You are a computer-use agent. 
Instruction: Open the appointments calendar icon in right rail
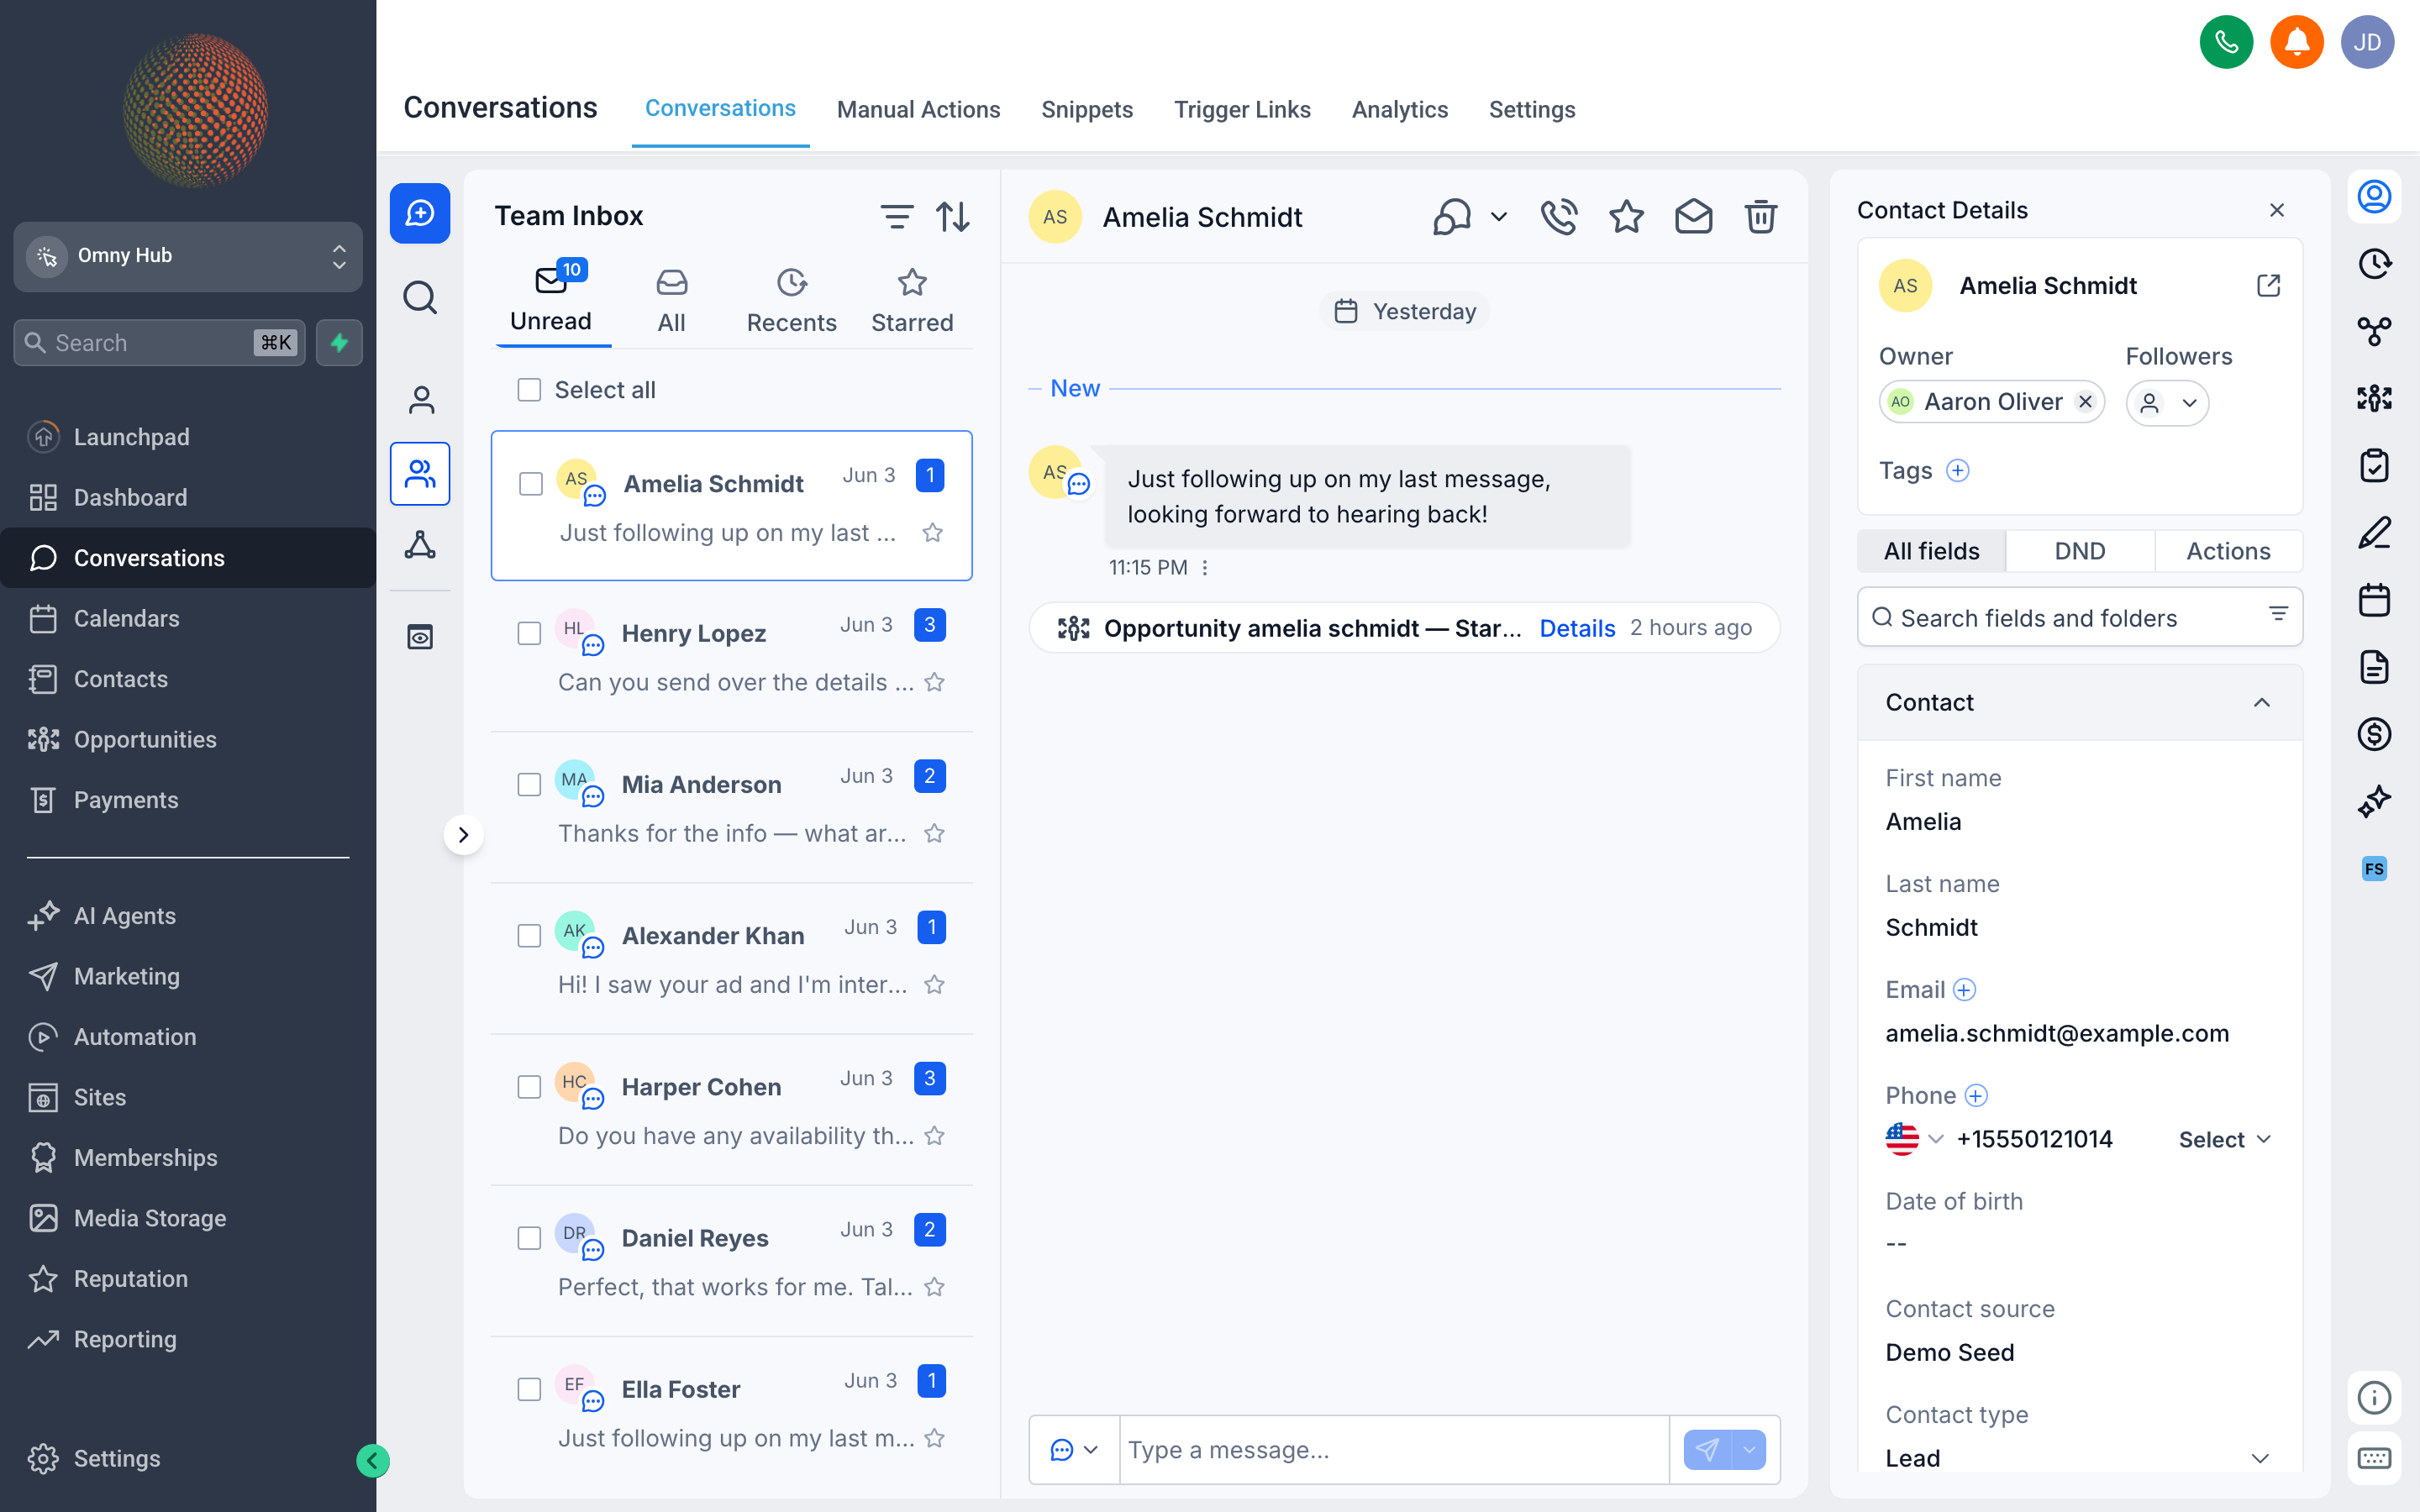(x=2374, y=600)
